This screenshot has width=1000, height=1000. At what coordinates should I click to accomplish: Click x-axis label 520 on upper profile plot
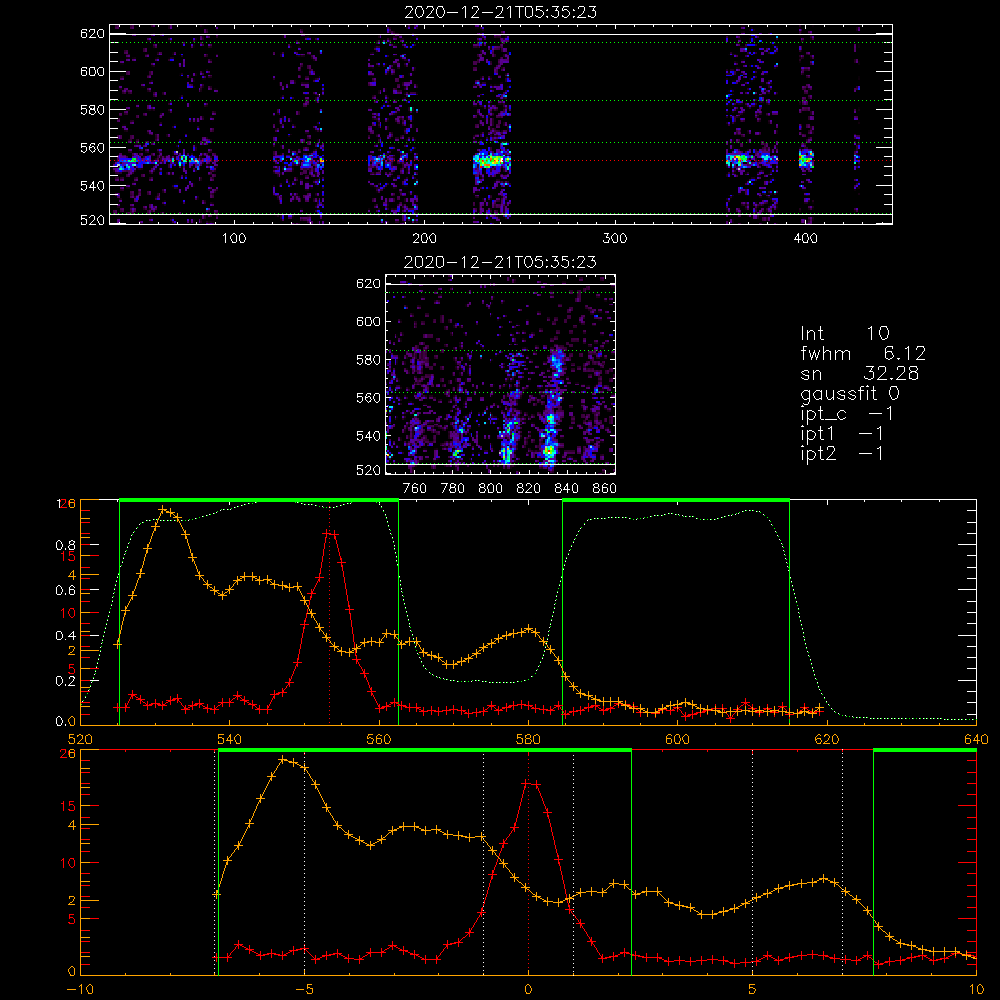point(80,740)
